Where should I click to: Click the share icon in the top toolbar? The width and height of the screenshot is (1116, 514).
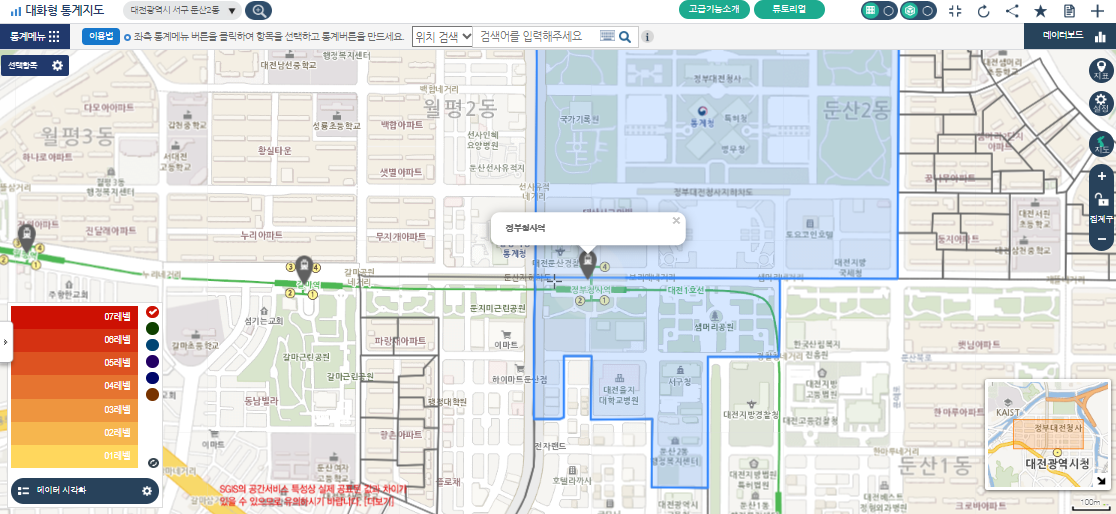coord(1012,11)
